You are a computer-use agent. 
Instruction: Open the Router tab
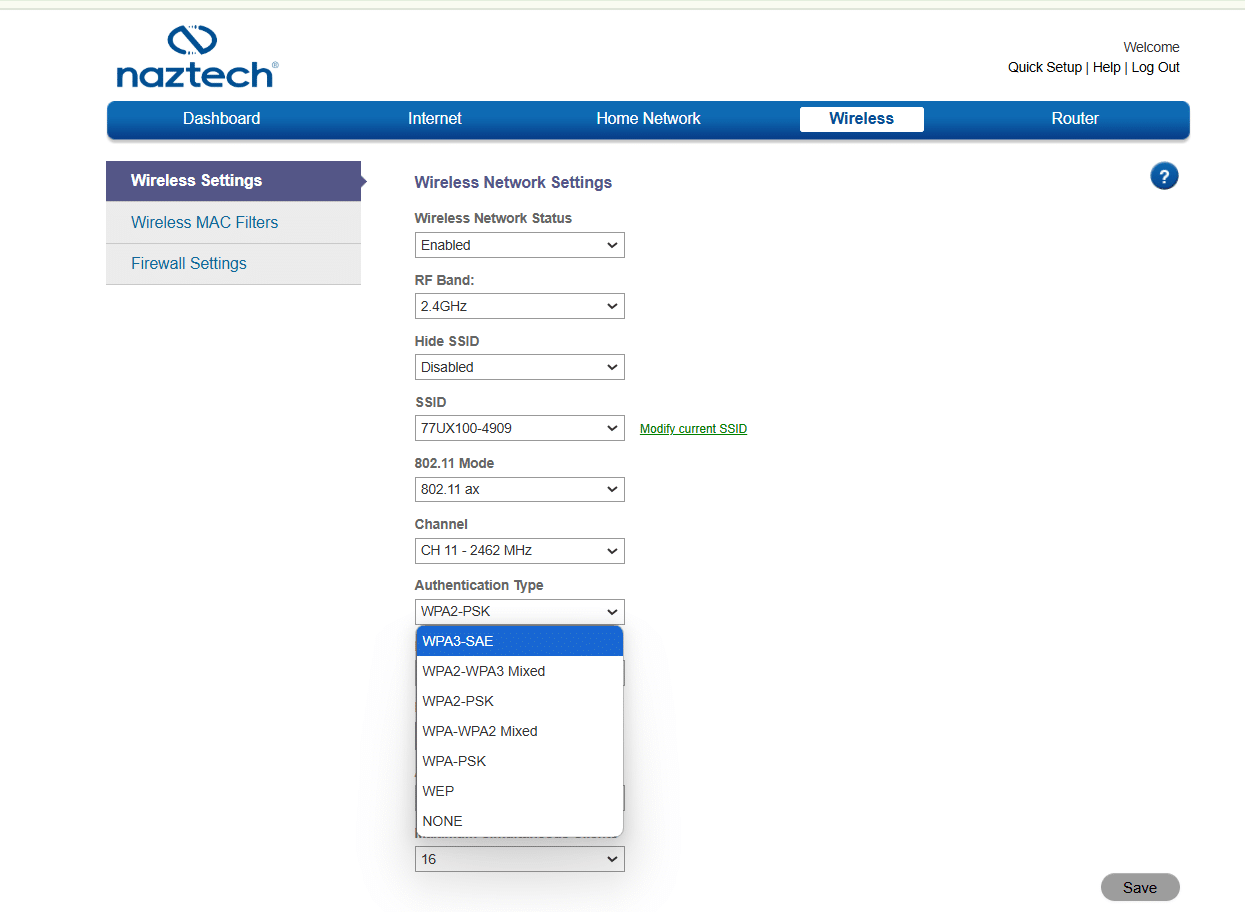[1075, 119]
